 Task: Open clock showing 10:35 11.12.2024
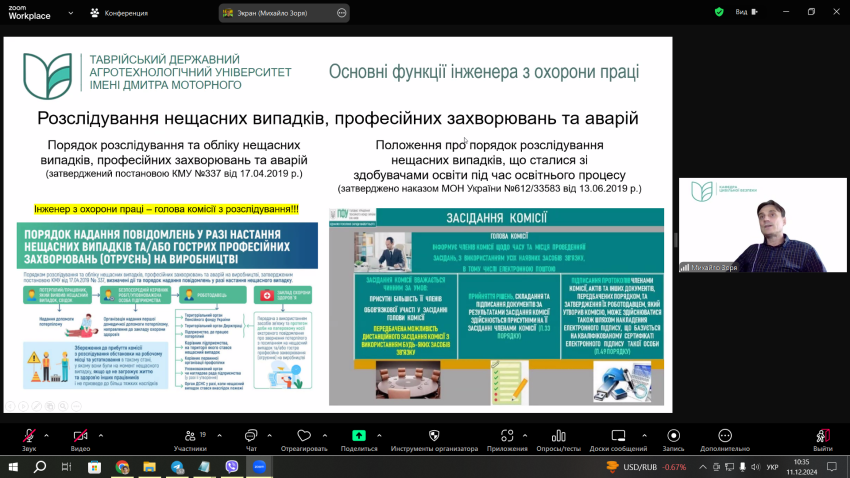pos(802,467)
